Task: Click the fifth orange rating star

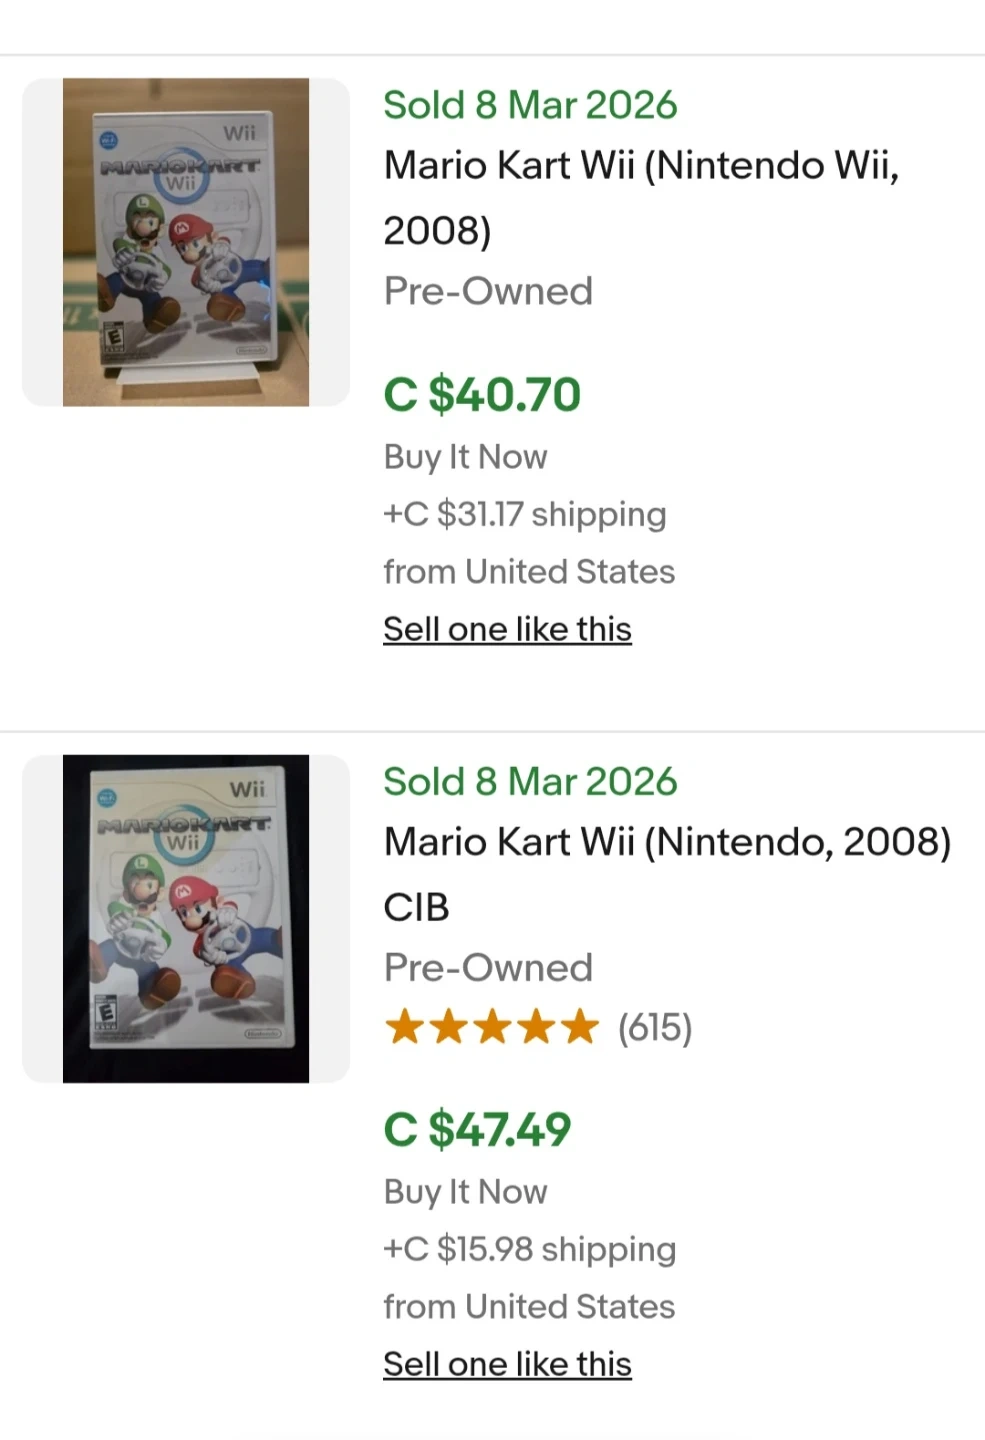Action: (580, 1027)
